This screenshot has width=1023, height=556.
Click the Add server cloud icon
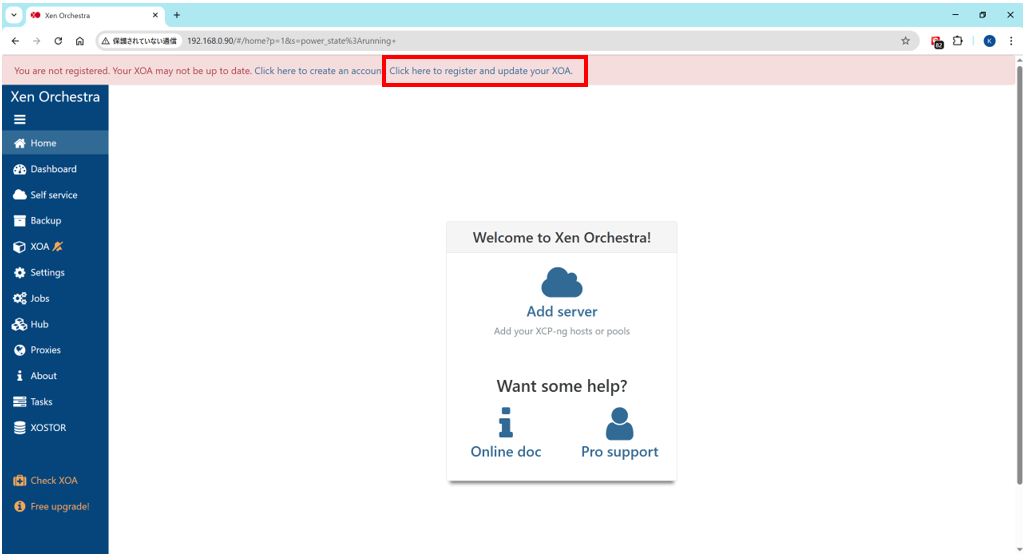(x=561, y=282)
